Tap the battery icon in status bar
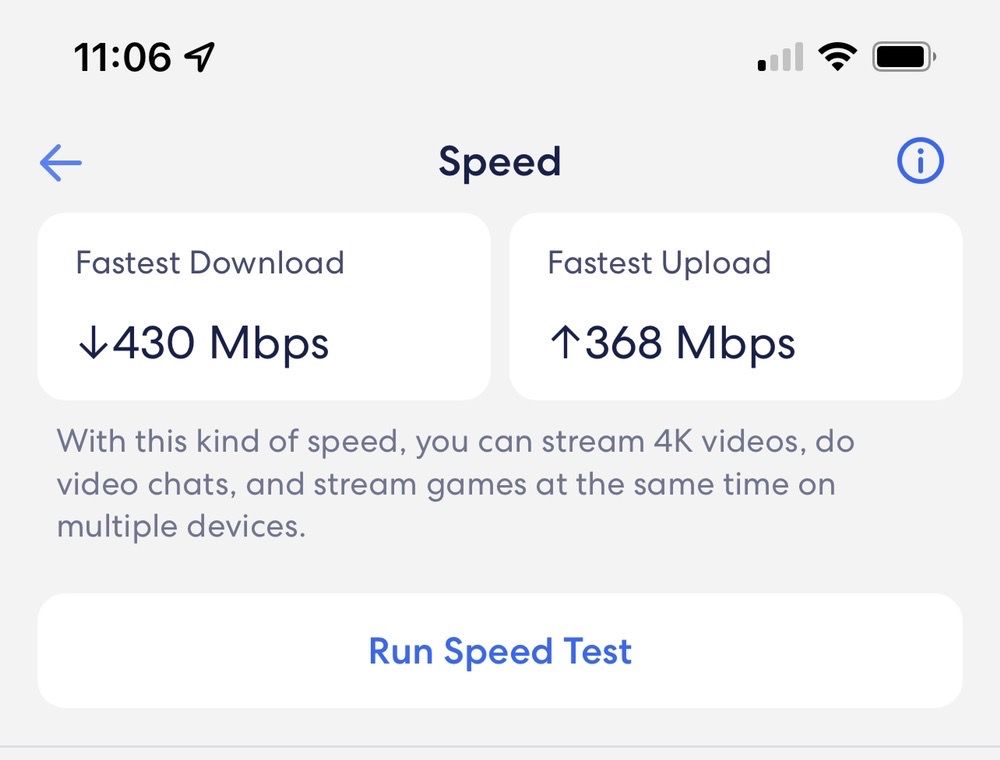 (904, 57)
